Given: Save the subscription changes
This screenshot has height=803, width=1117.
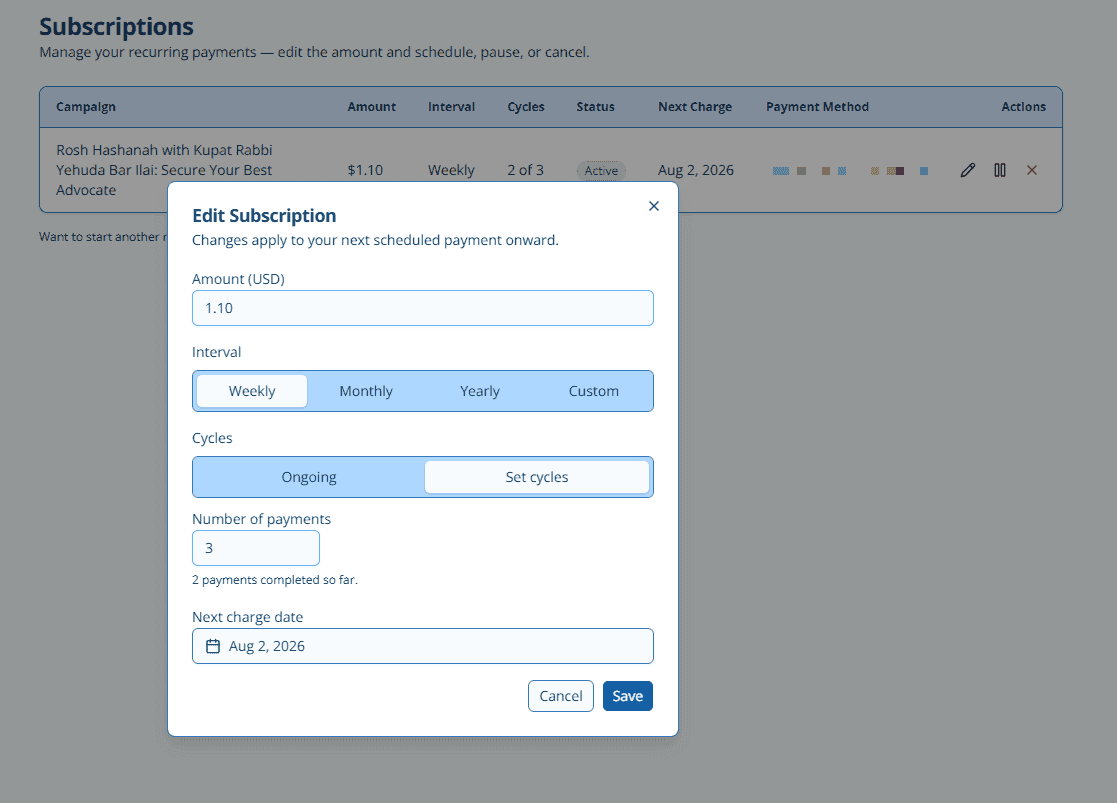Looking at the screenshot, I should pyautogui.click(x=628, y=696).
